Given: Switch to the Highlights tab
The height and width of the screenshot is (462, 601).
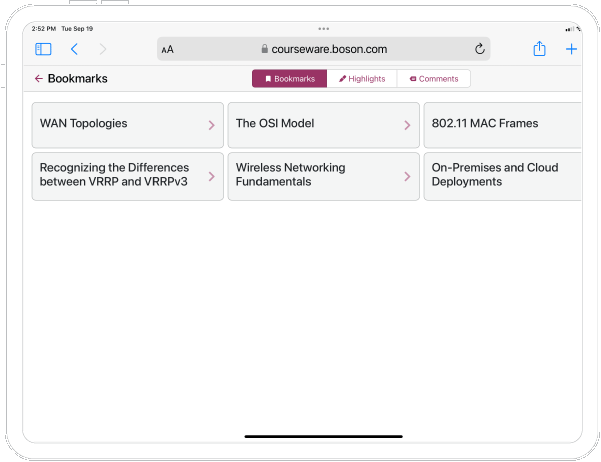Looking at the screenshot, I should 361,78.
